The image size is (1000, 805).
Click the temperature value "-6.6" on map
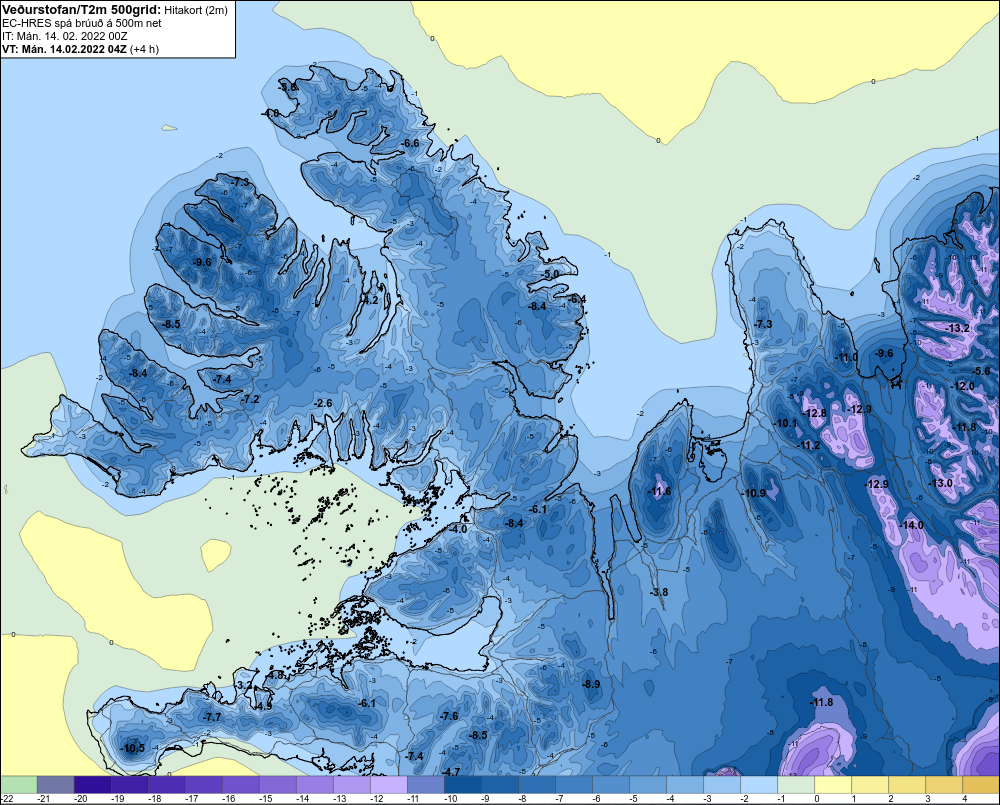pyautogui.click(x=411, y=143)
